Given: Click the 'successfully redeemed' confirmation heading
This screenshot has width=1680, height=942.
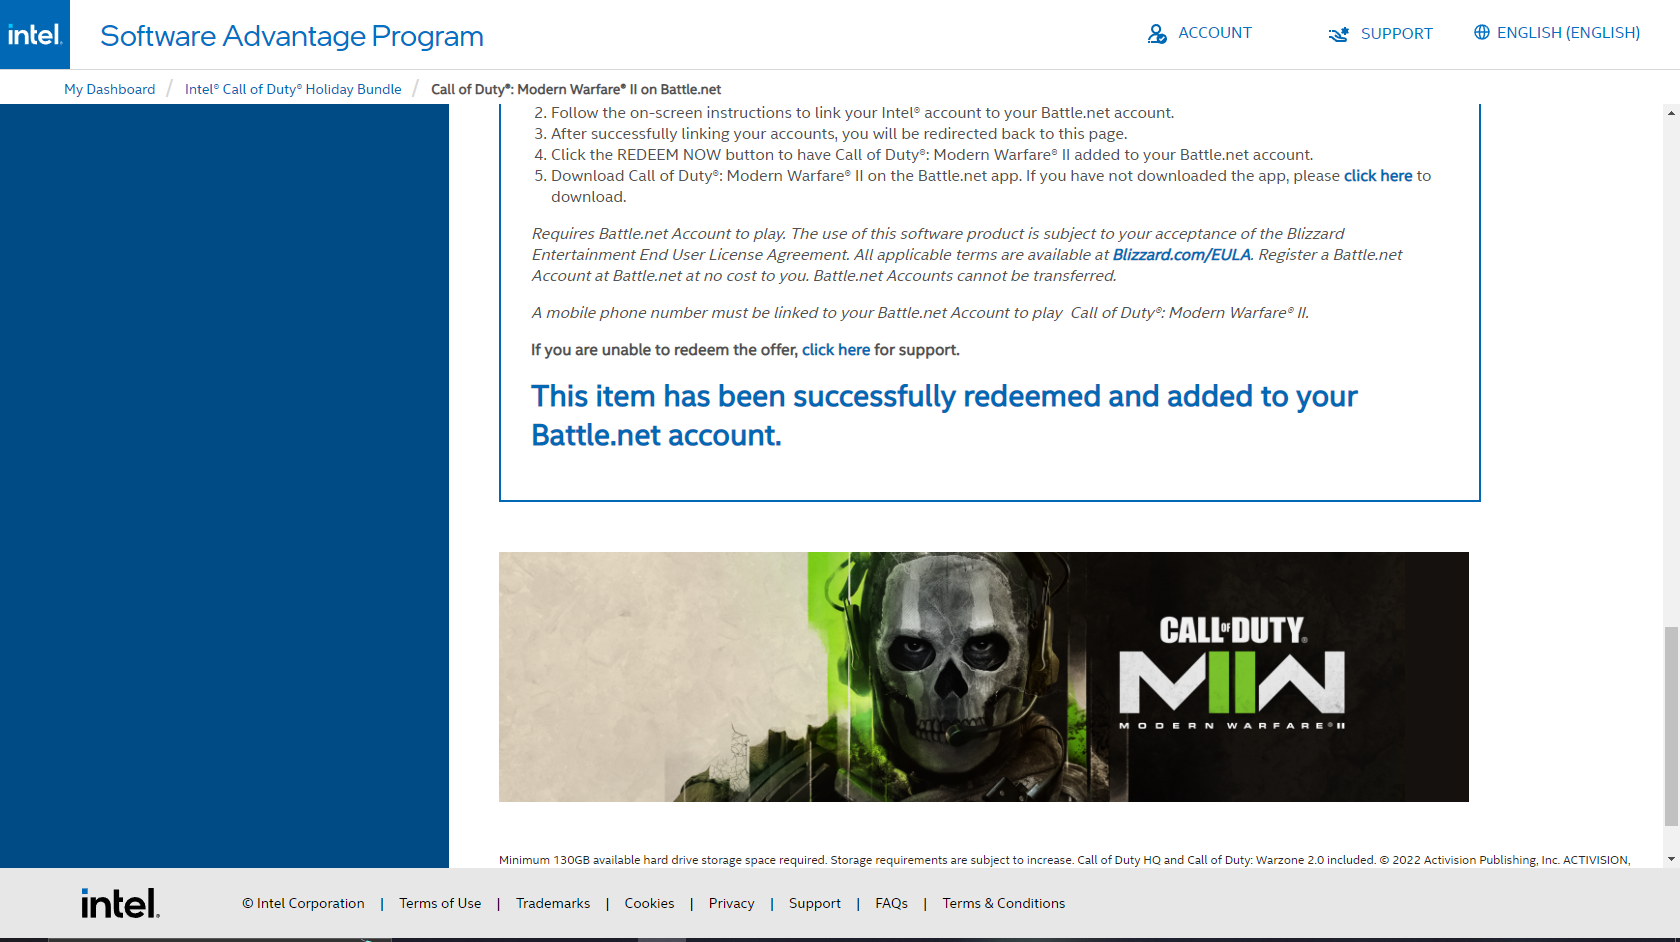Looking at the screenshot, I should [x=944, y=416].
